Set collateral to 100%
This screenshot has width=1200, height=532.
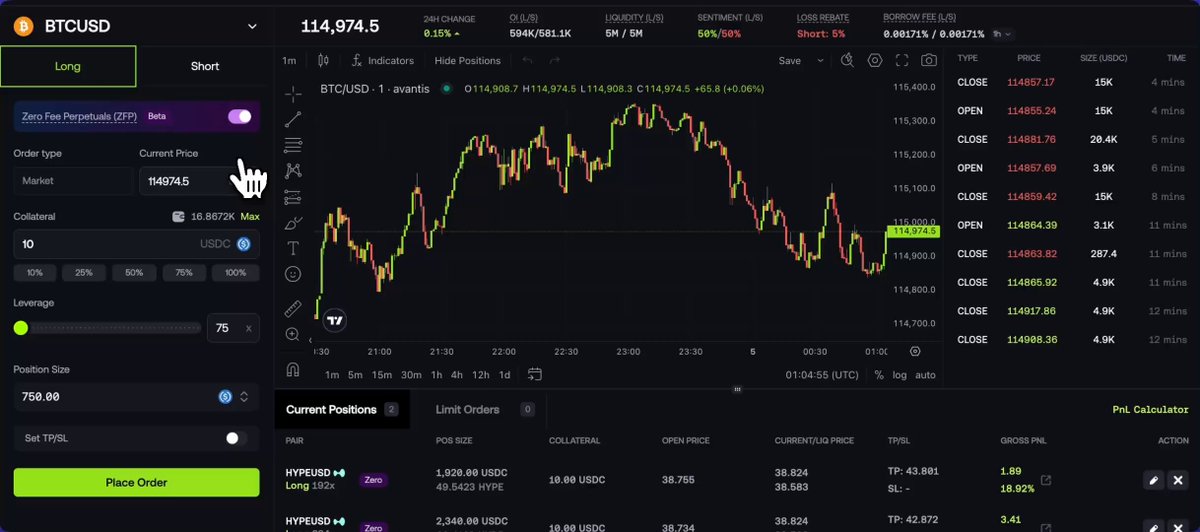coord(236,273)
